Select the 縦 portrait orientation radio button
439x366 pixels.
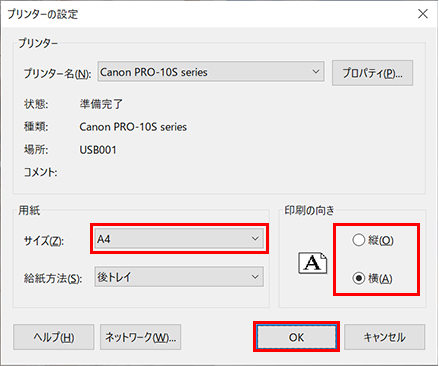359,240
